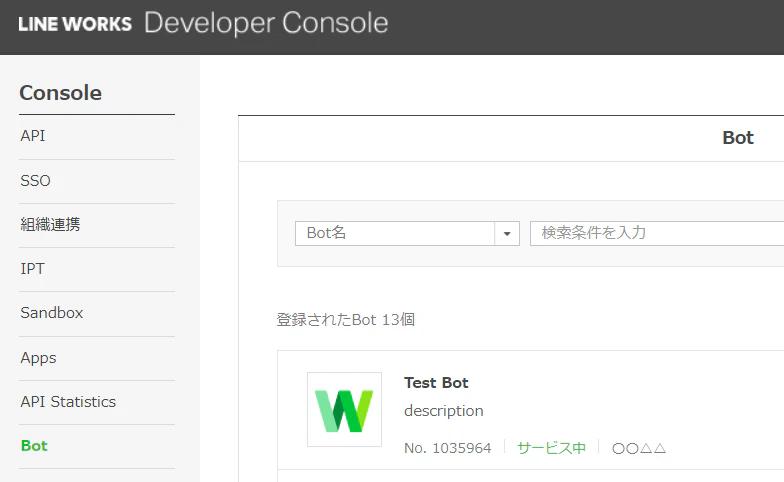Open the SSO menu item

coord(36,180)
